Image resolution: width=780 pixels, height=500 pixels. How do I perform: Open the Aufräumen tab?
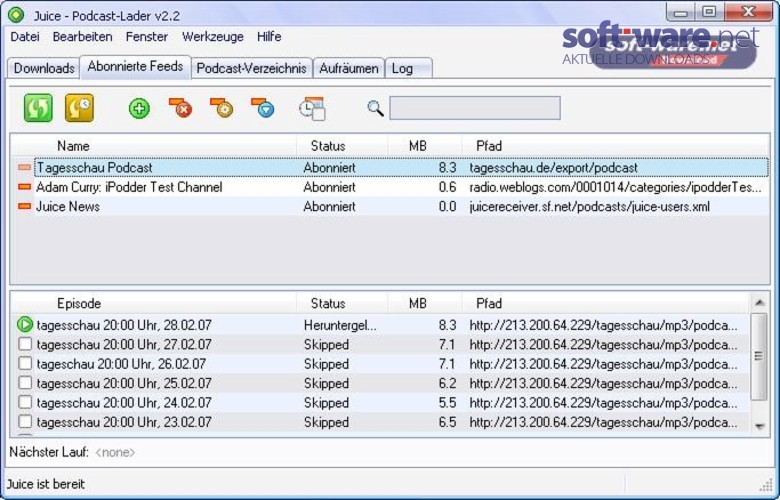349,68
